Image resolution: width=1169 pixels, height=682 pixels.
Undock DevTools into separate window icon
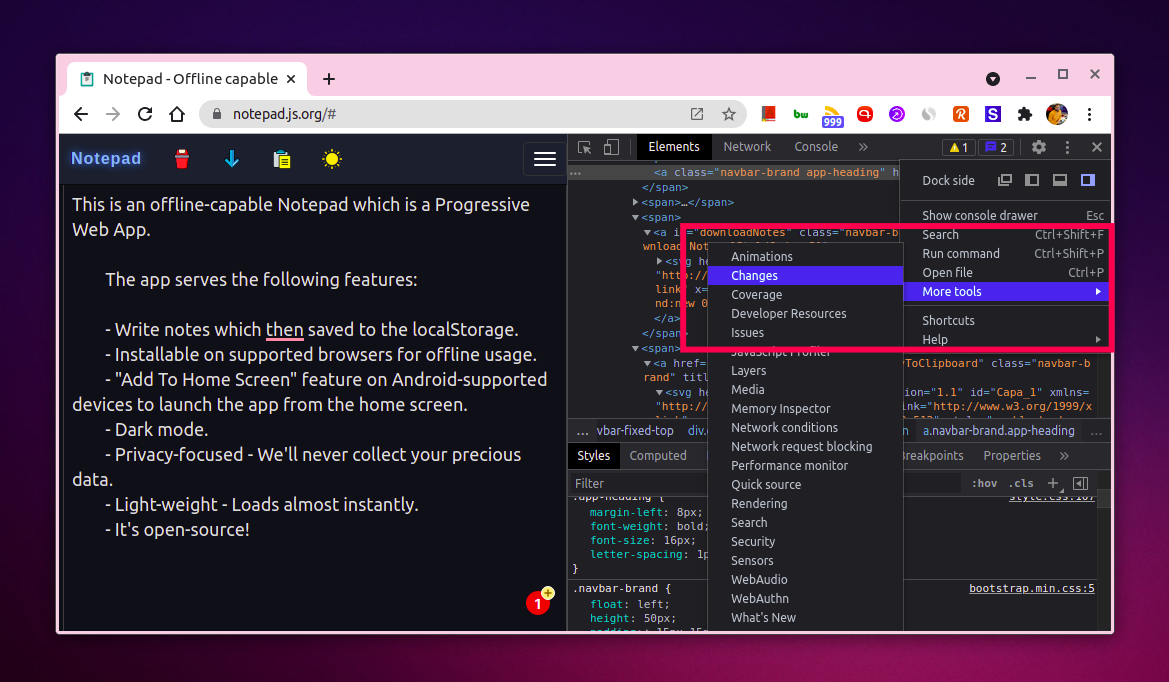[x=1005, y=180]
